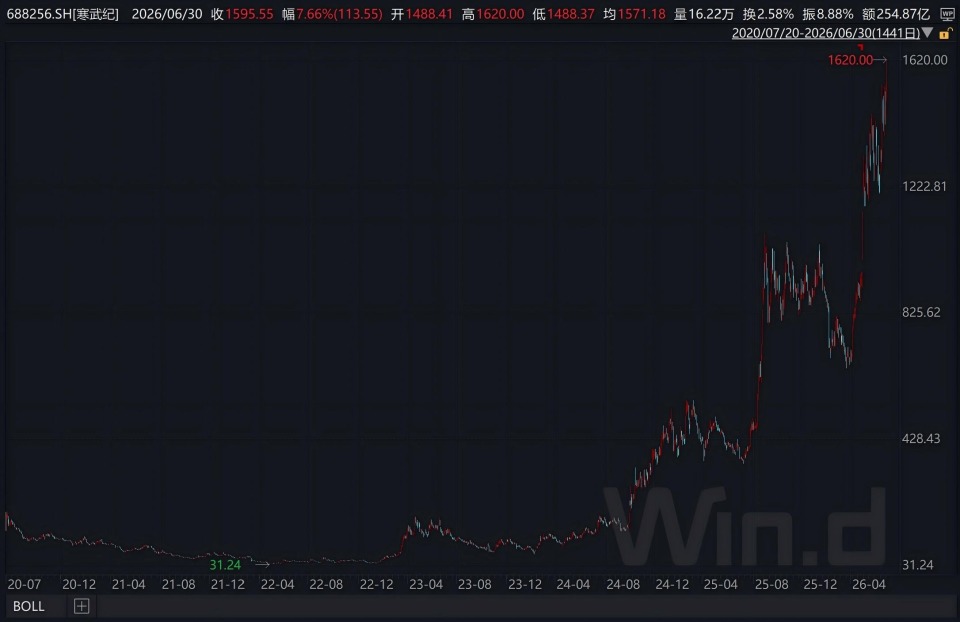Image resolution: width=960 pixels, height=622 pixels.
Task: Click the 21-12 time axis label
Action: coord(228,585)
